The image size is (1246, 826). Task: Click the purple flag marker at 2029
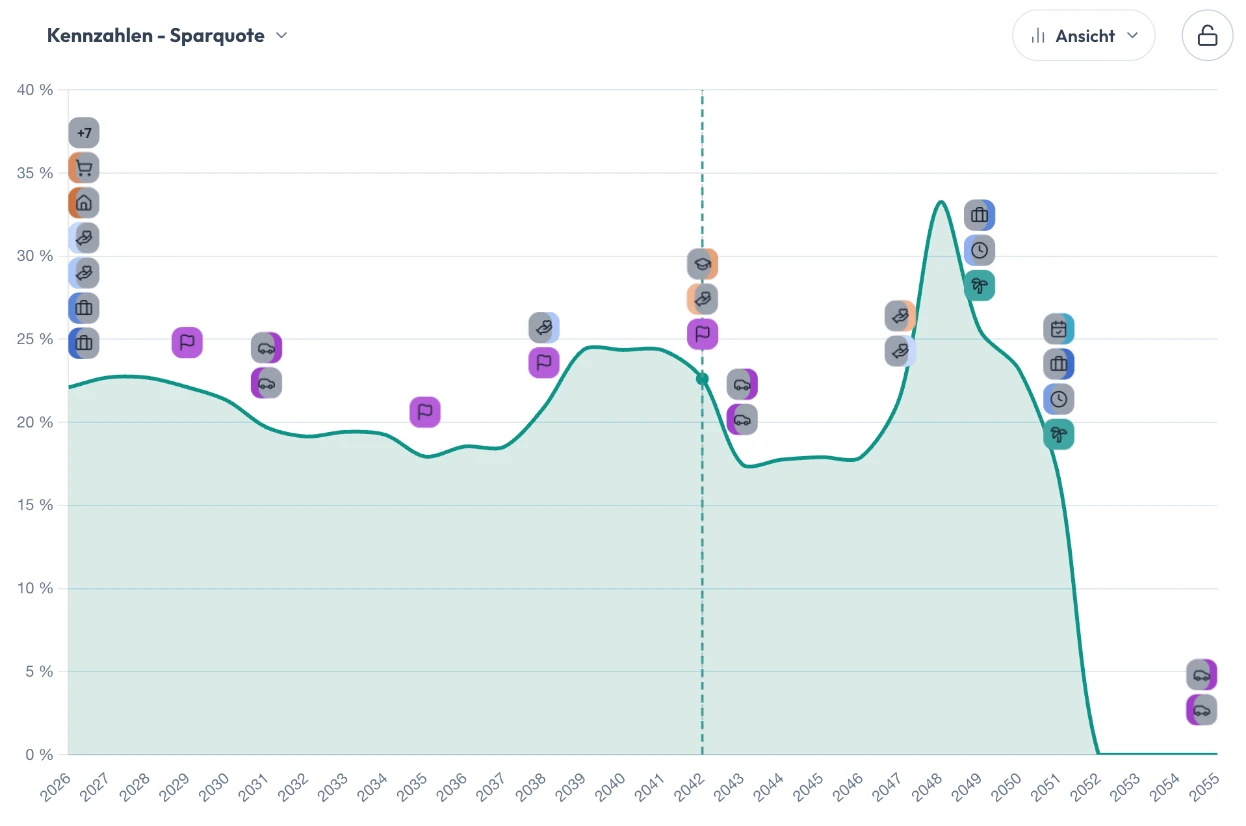pyautogui.click(x=187, y=342)
